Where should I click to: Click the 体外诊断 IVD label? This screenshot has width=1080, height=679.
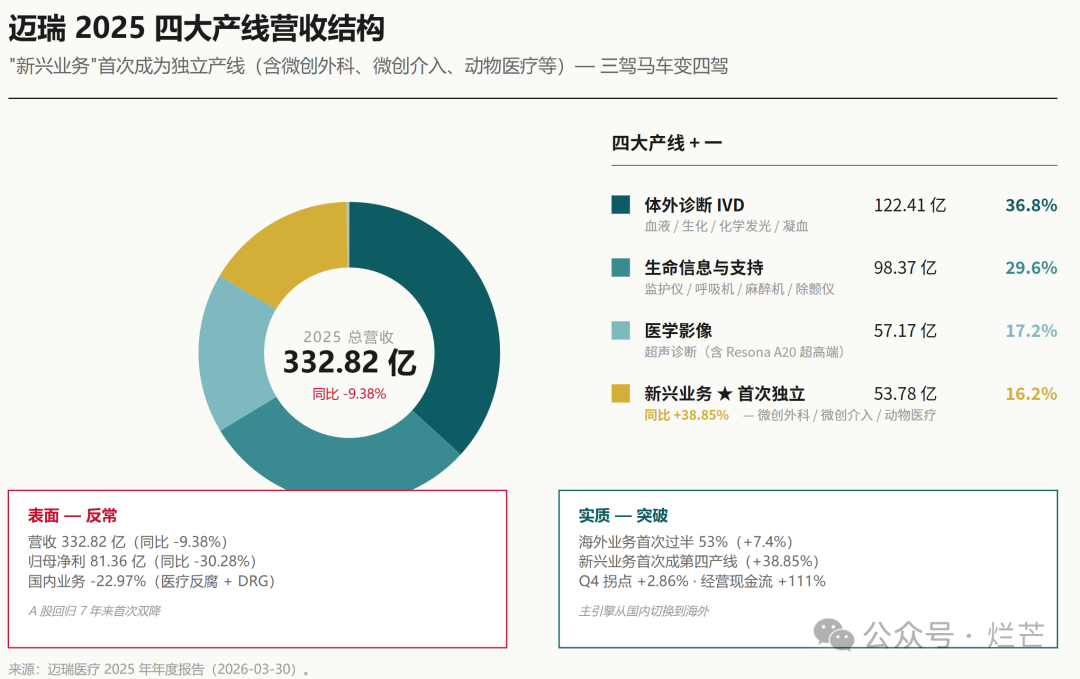694,205
